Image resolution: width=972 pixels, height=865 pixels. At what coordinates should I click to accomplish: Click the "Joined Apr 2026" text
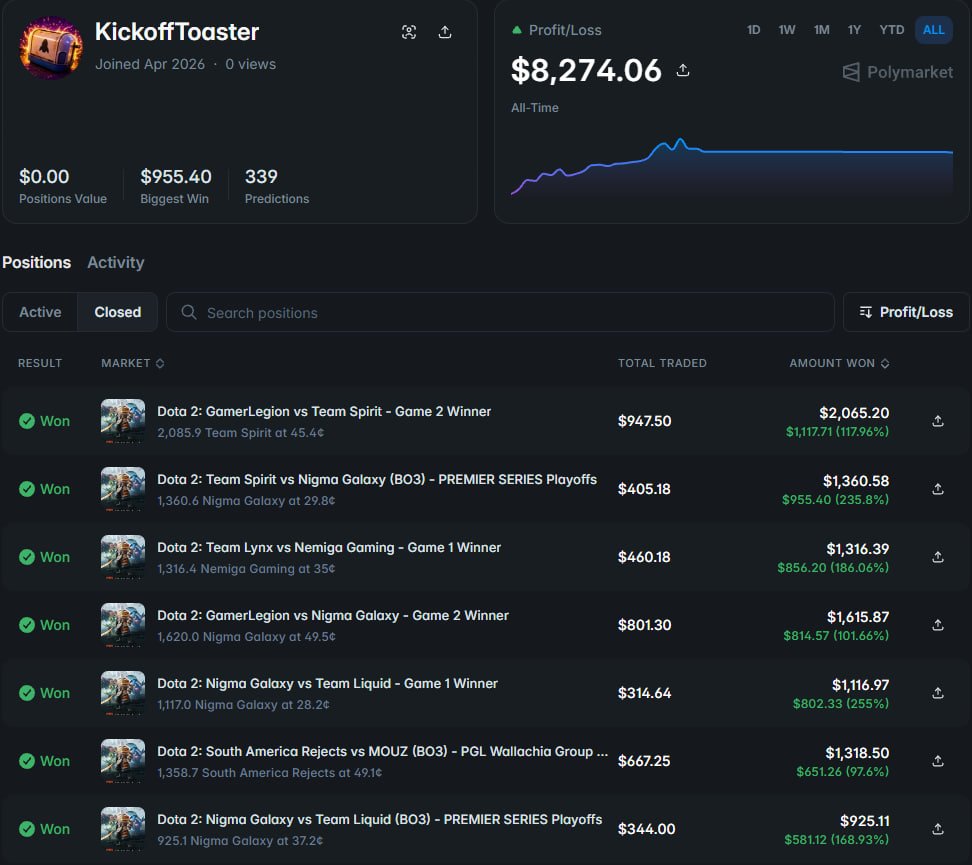[x=150, y=64]
